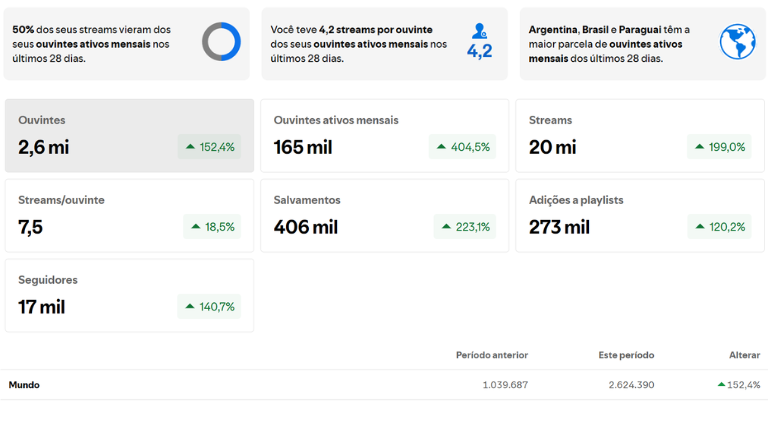Click the 404,5% growth badge
The image size is (768, 432).
(462, 146)
